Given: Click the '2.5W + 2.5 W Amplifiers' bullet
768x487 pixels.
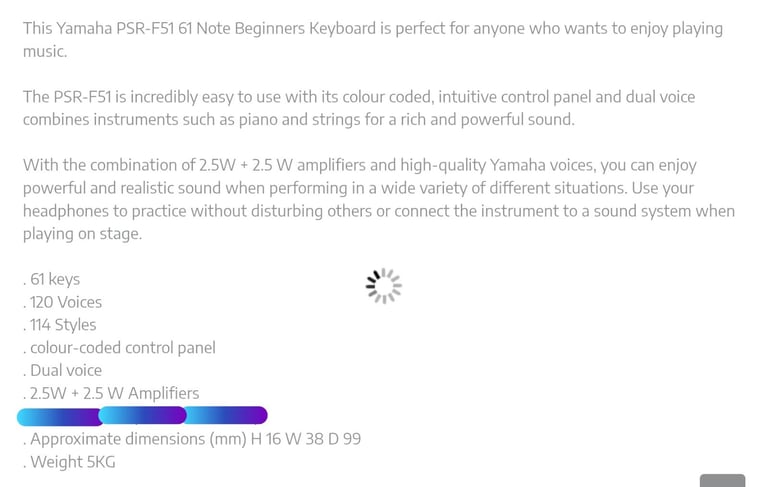Looking at the screenshot, I should tap(111, 393).
